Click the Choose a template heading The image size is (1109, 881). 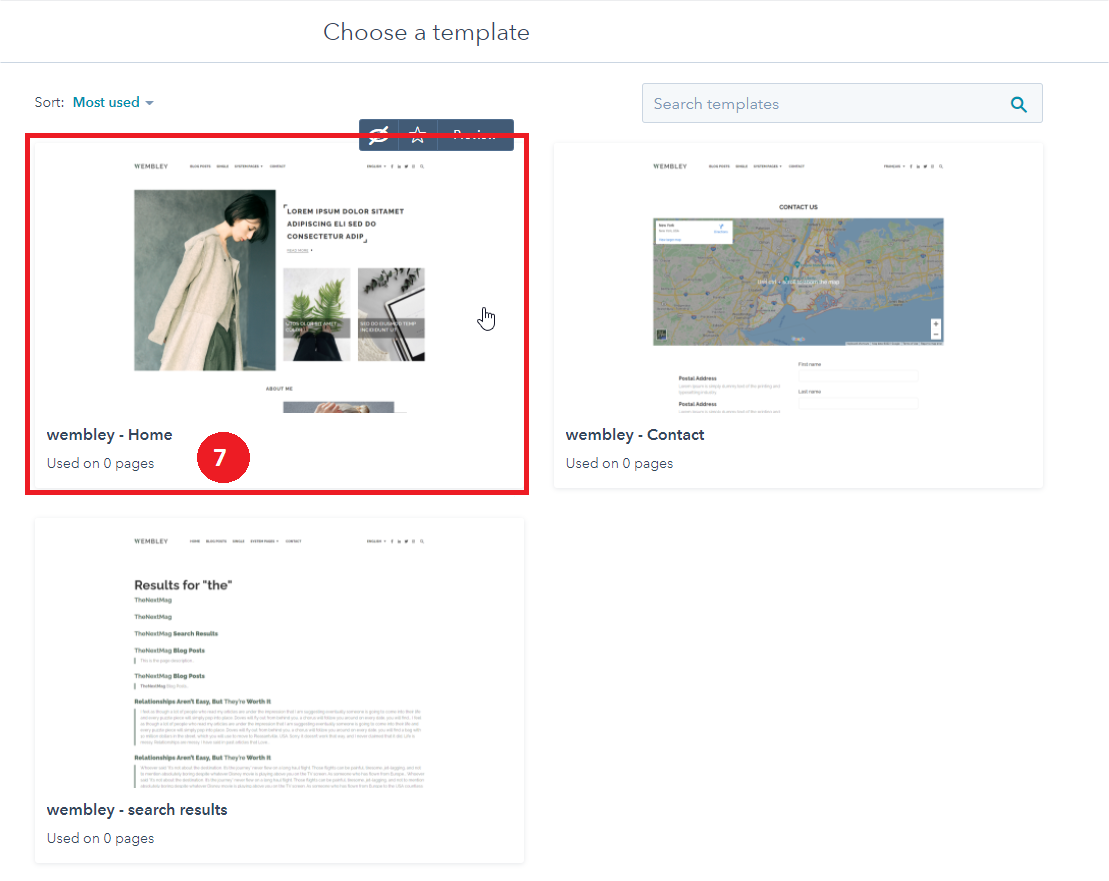(426, 32)
